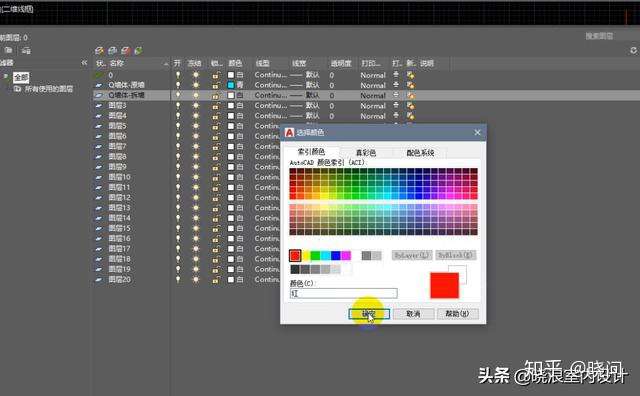The width and height of the screenshot is (640, 396).
Task: Click the New Layer toolbar icon
Action: (x=99, y=51)
